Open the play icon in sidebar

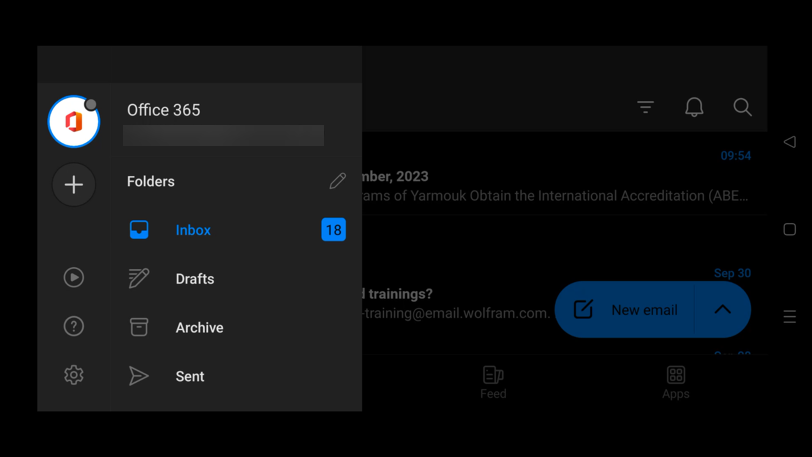74,277
